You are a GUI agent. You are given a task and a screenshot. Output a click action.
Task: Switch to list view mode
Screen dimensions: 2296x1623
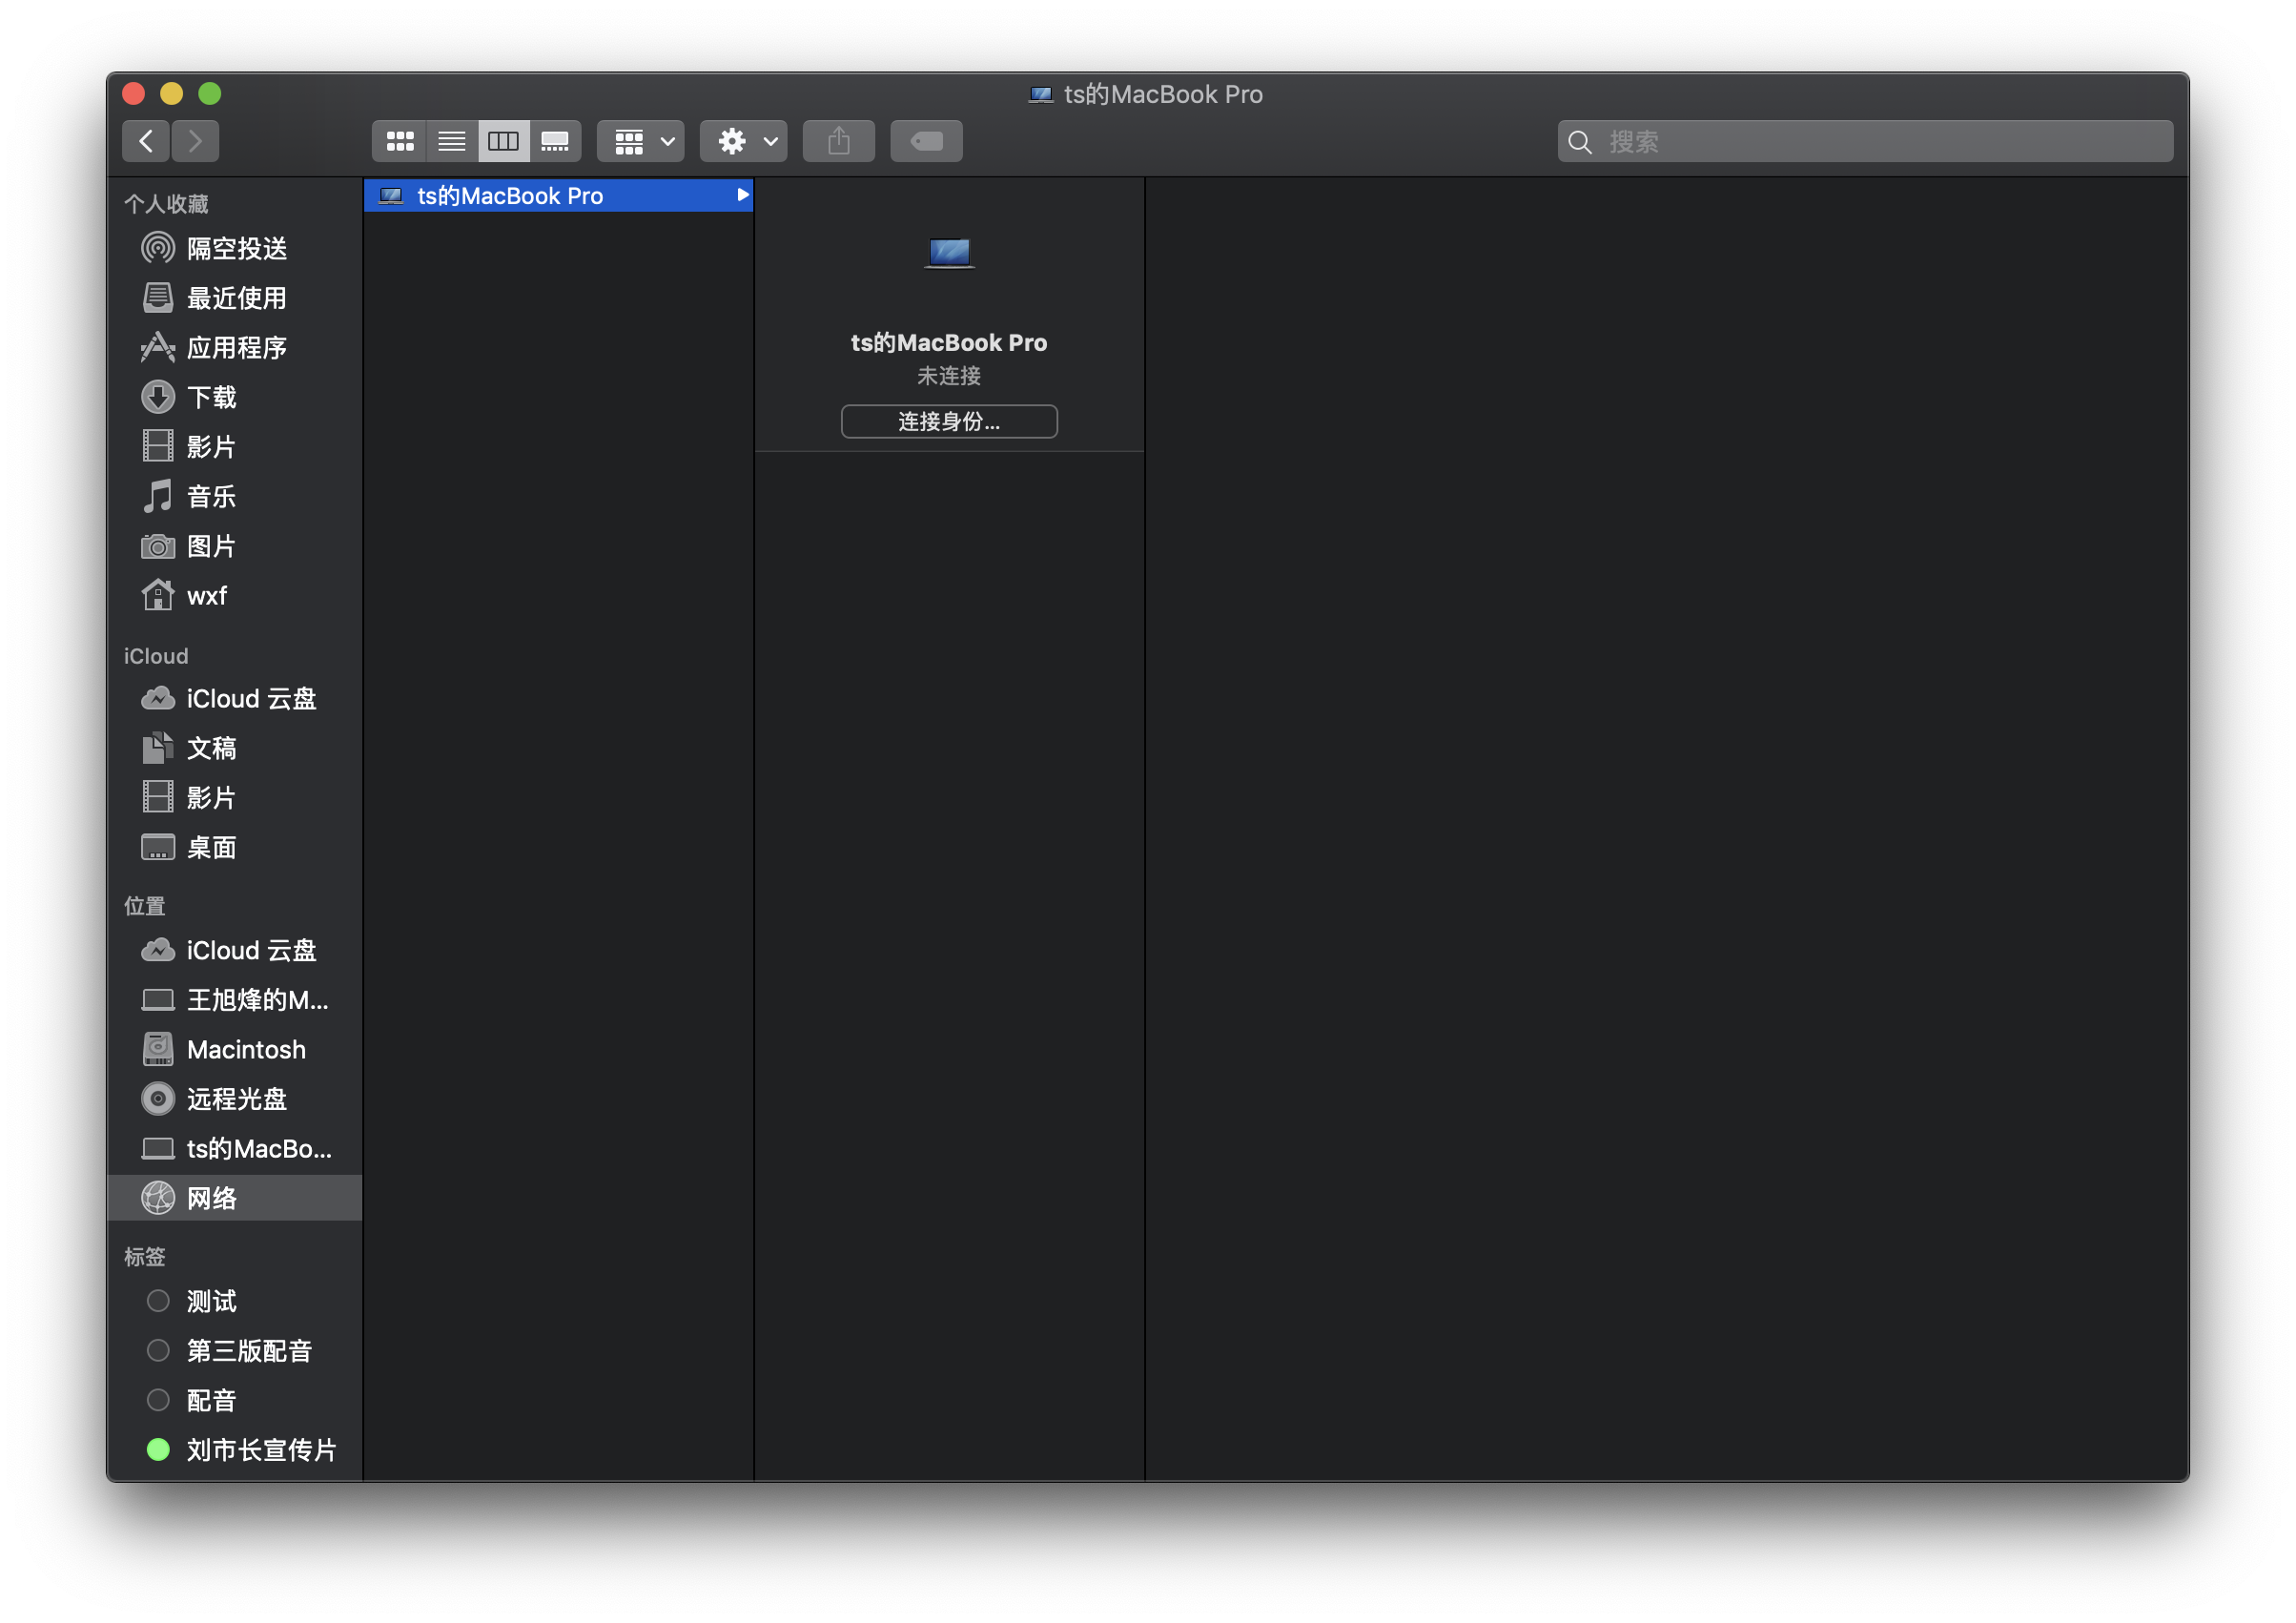click(x=452, y=141)
